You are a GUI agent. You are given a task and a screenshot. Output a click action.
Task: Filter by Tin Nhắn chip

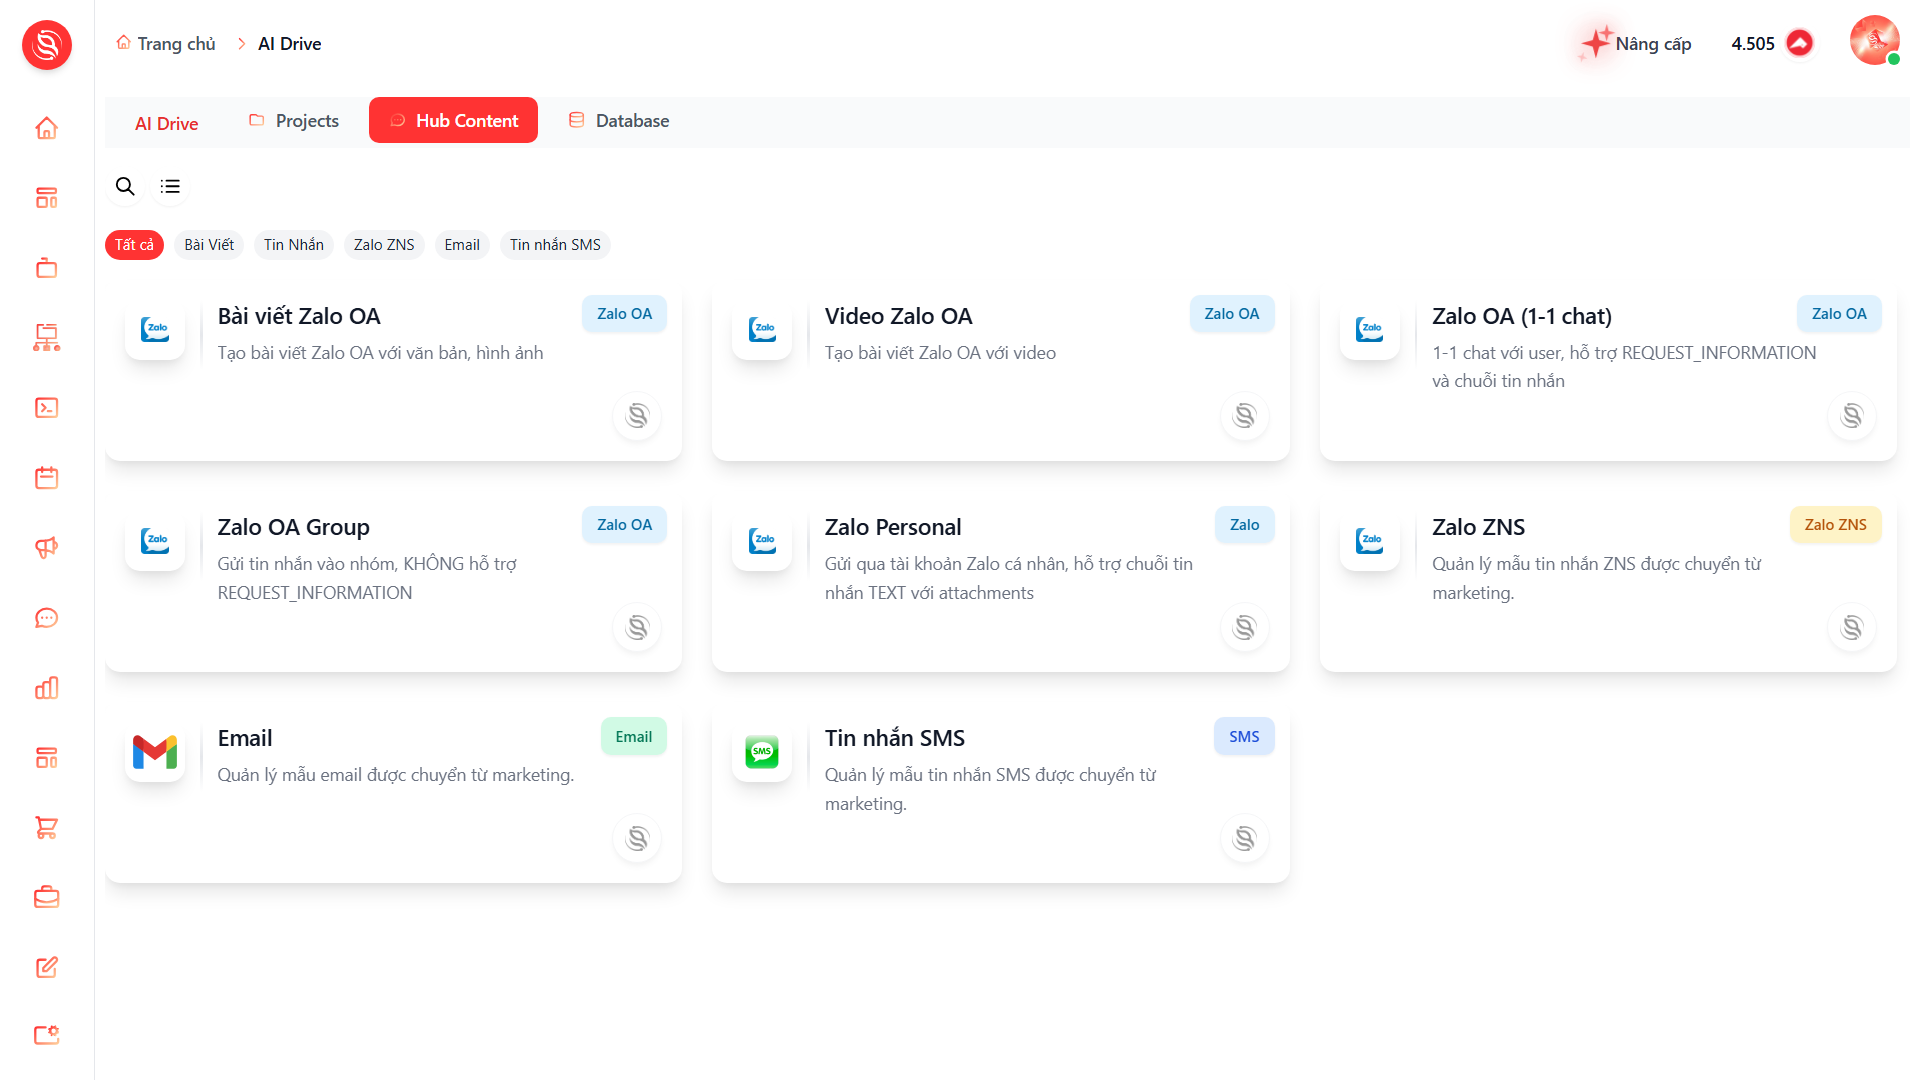click(x=294, y=245)
